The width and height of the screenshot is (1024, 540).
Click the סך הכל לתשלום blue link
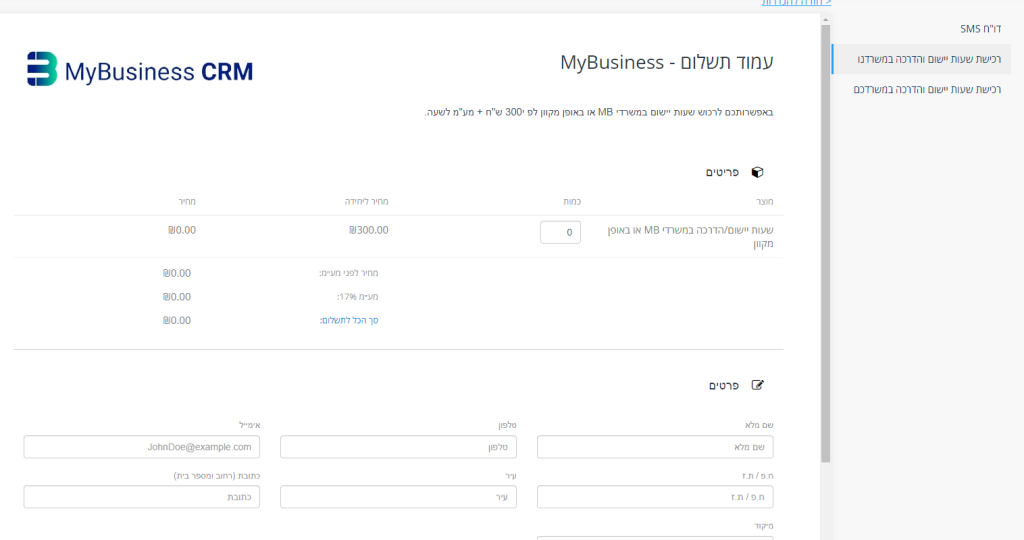[349, 321]
